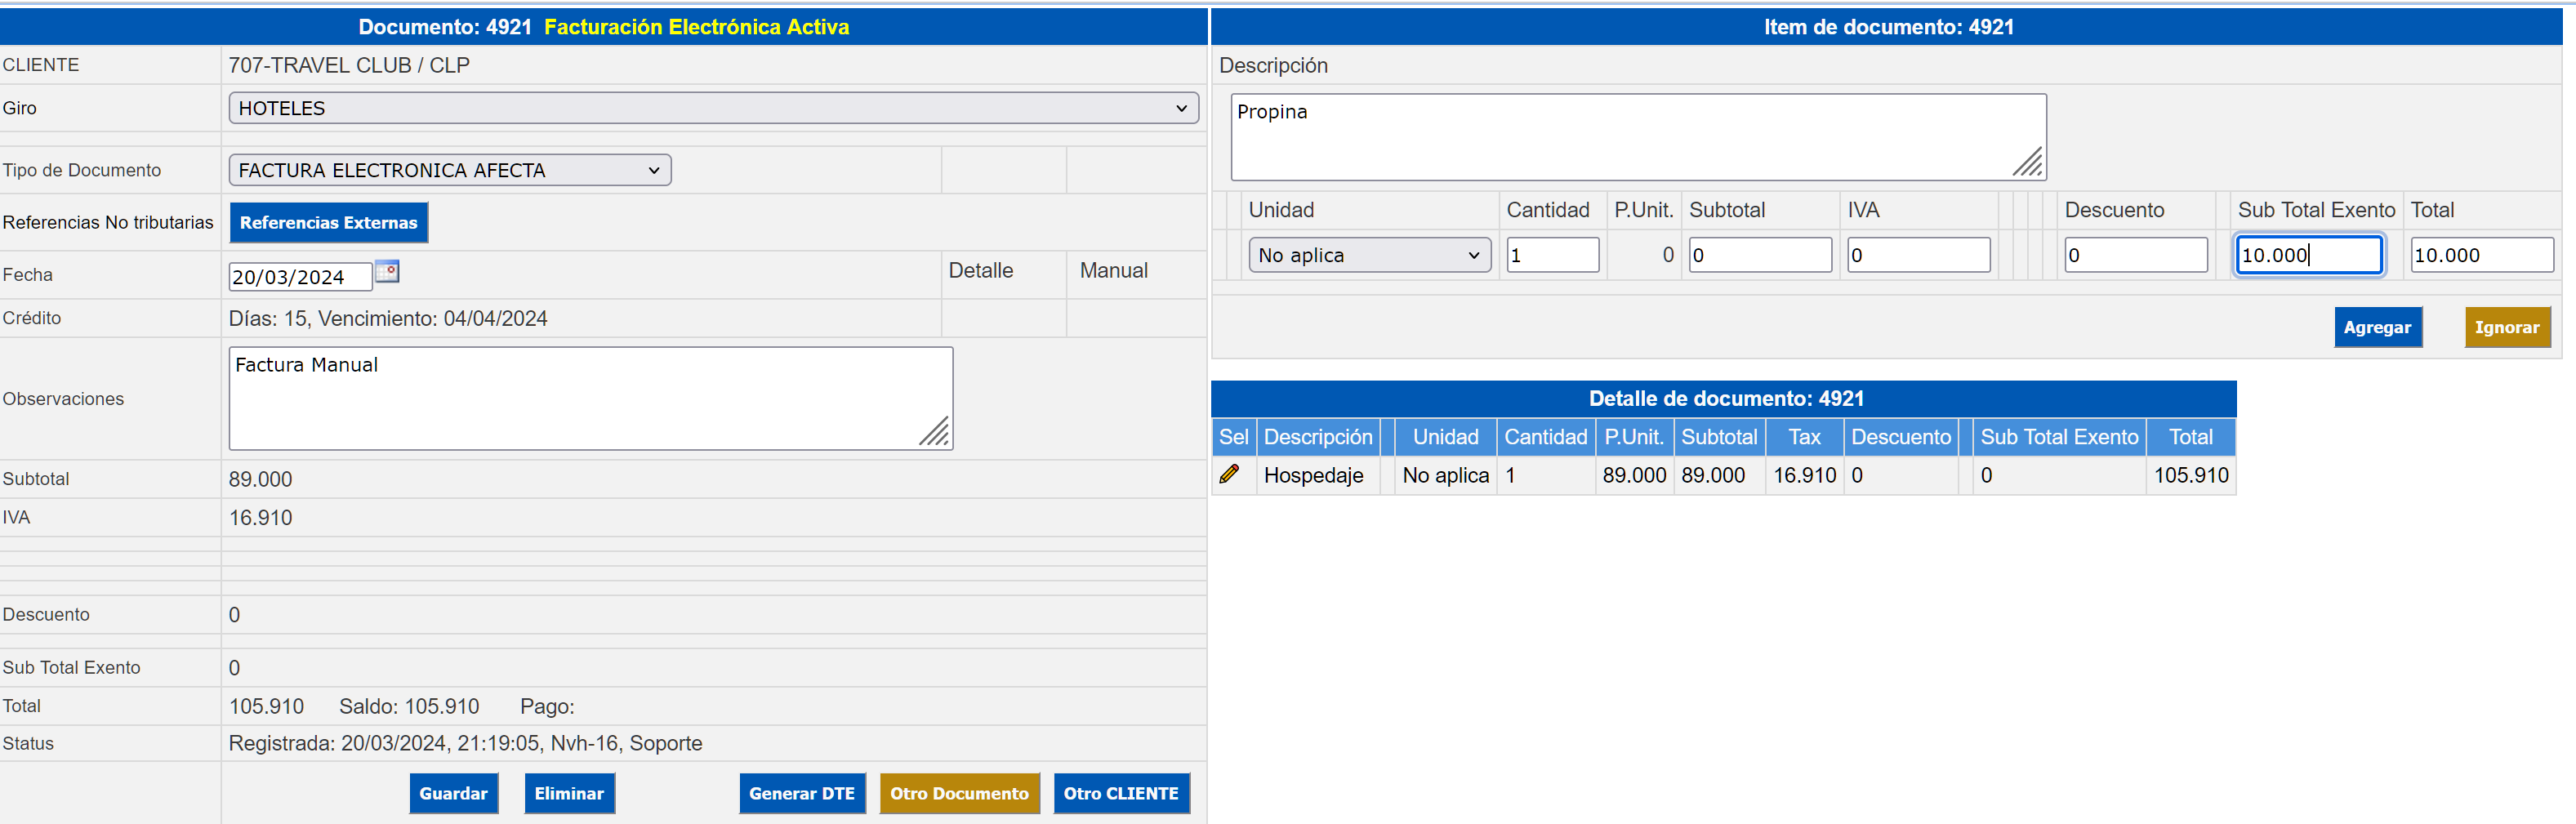The height and width of the screenshot is (824, 2576).
Task: Click the 89.000 P.Unit. cell in detail table
Action: (x=1634, y=475)
